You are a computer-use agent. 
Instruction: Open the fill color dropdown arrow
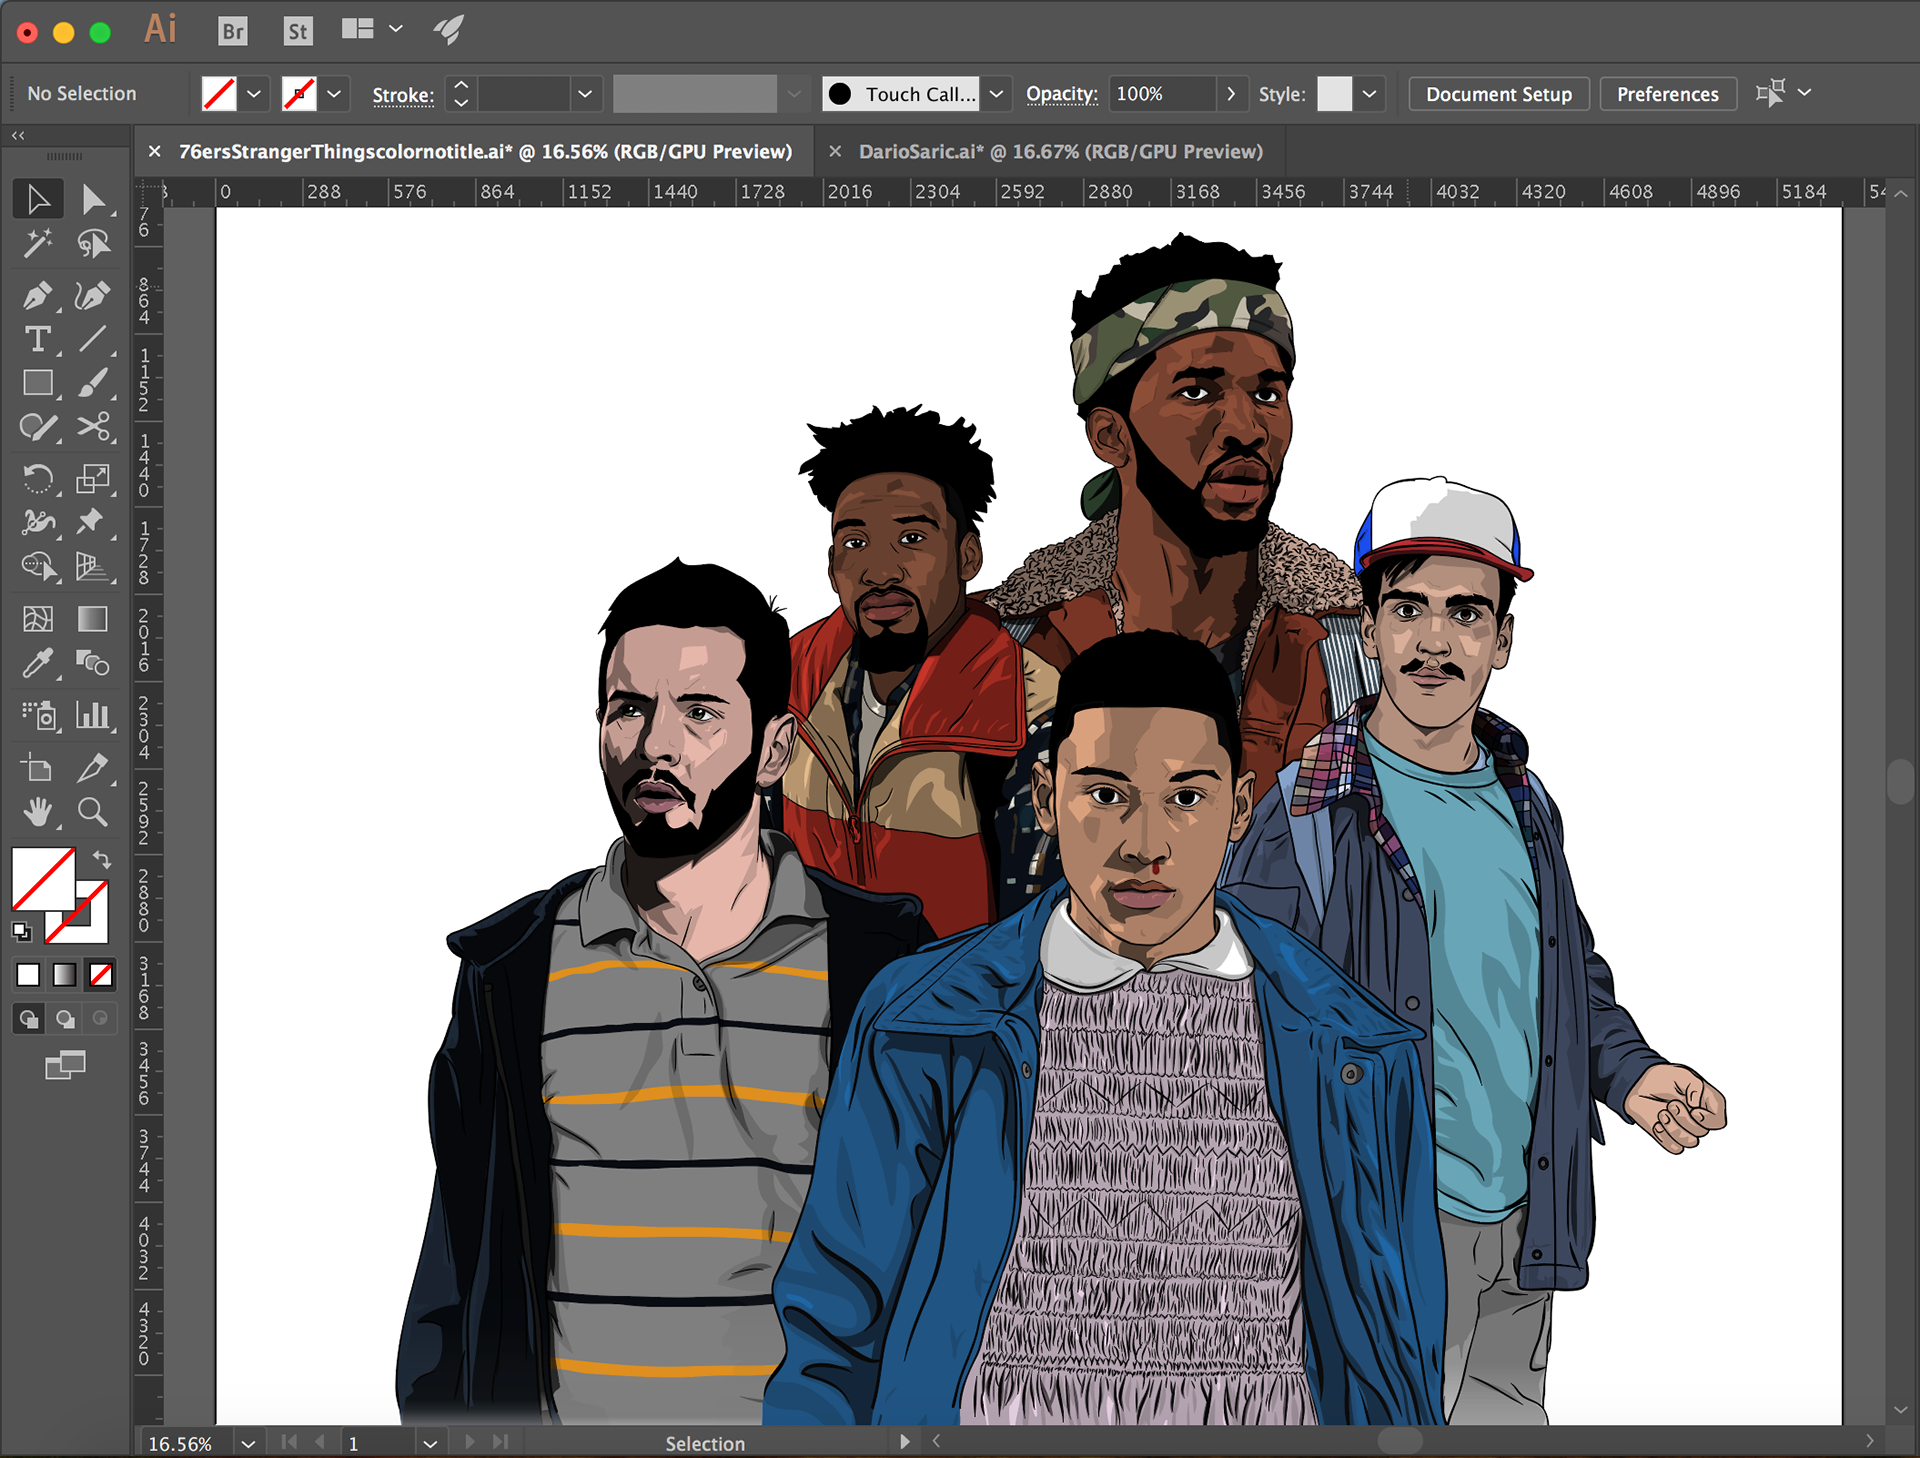[254, 94]
